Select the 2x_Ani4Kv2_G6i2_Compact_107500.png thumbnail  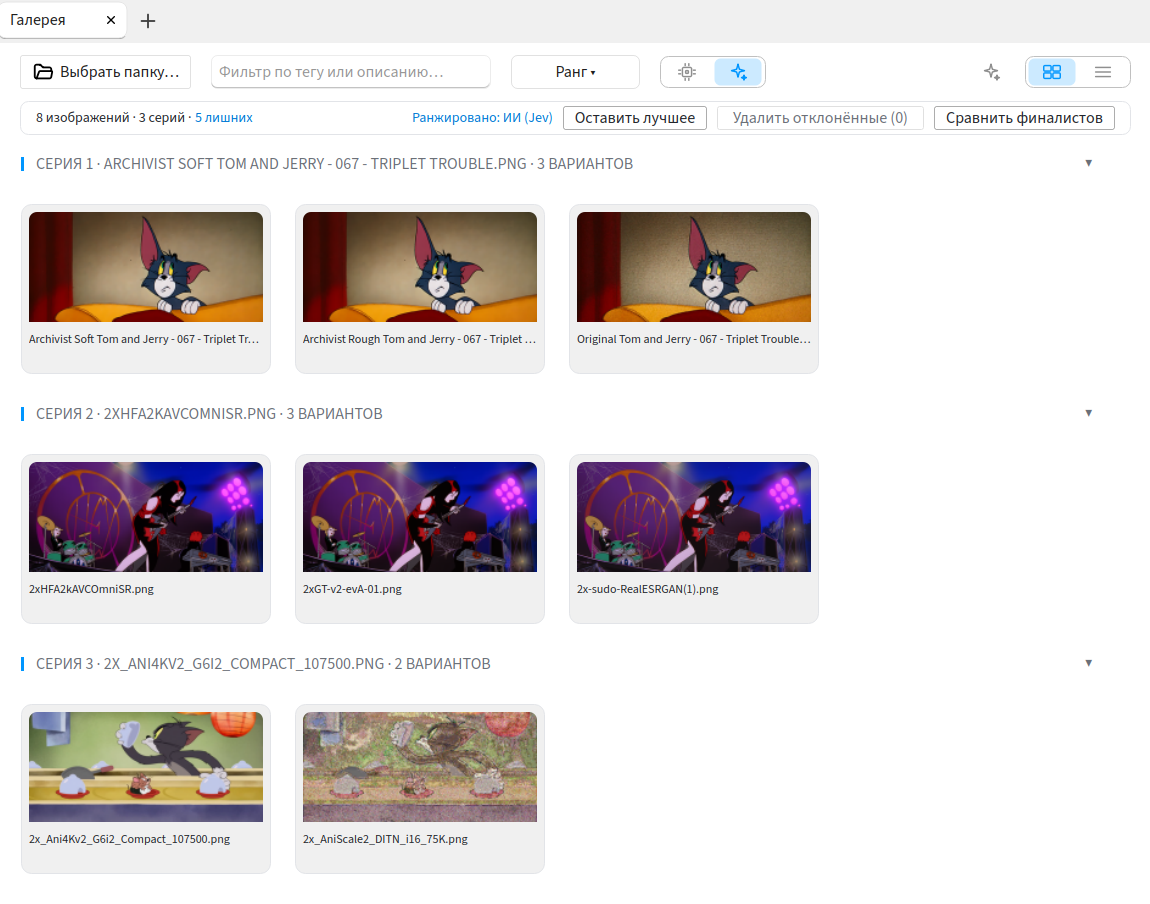pyautogui.click(x=146, y=767)
